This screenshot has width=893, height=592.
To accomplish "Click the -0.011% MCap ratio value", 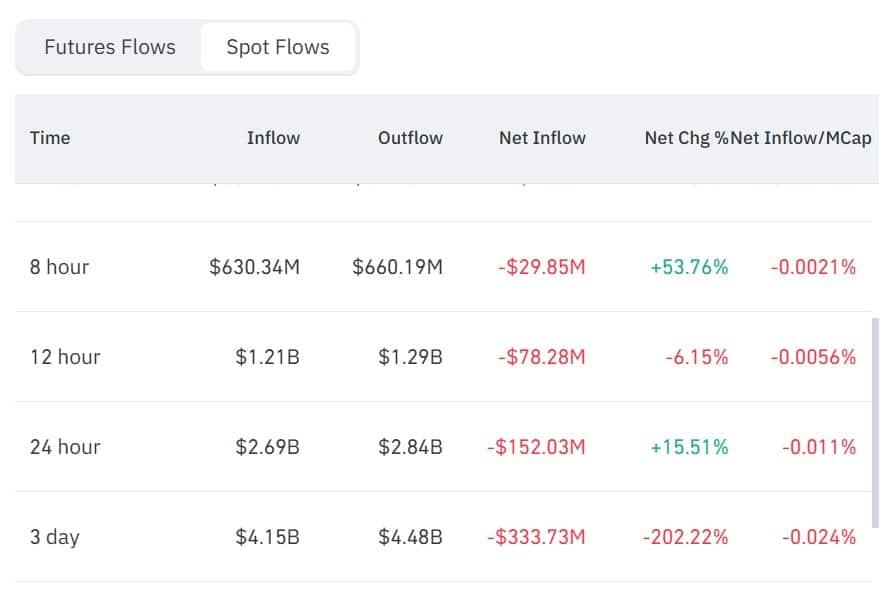I will tap(819, 447).
